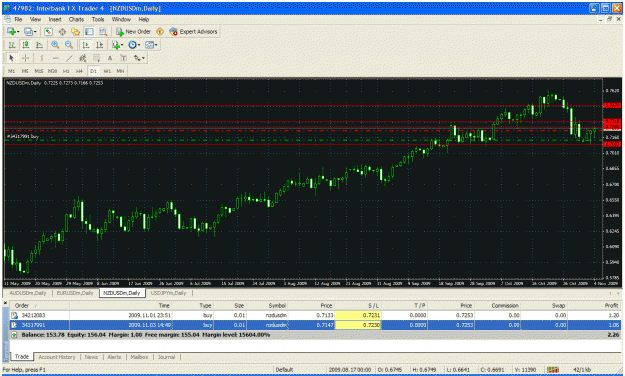The image size is (625, 376).
Task: Open the Charts menu
Action: coord(76,20)
